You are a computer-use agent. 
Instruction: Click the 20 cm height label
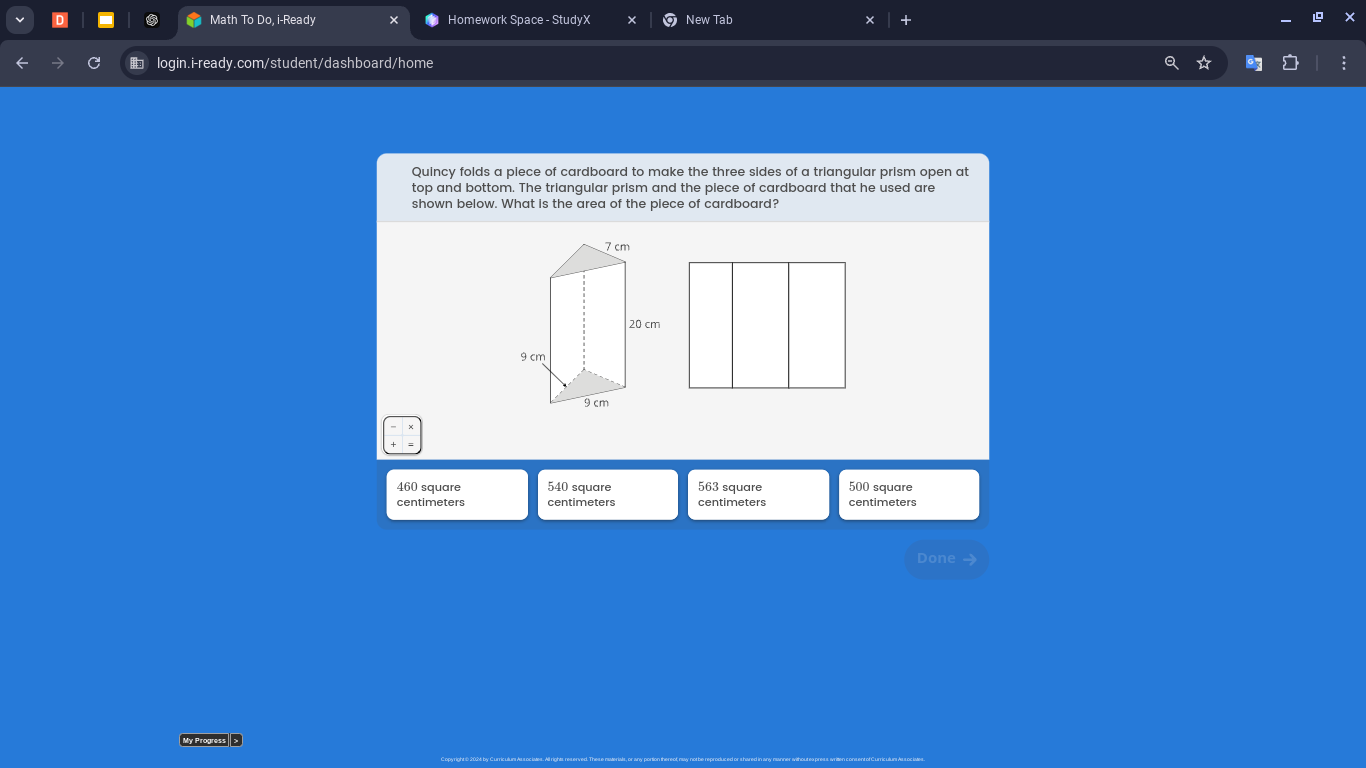pos(645,324)
